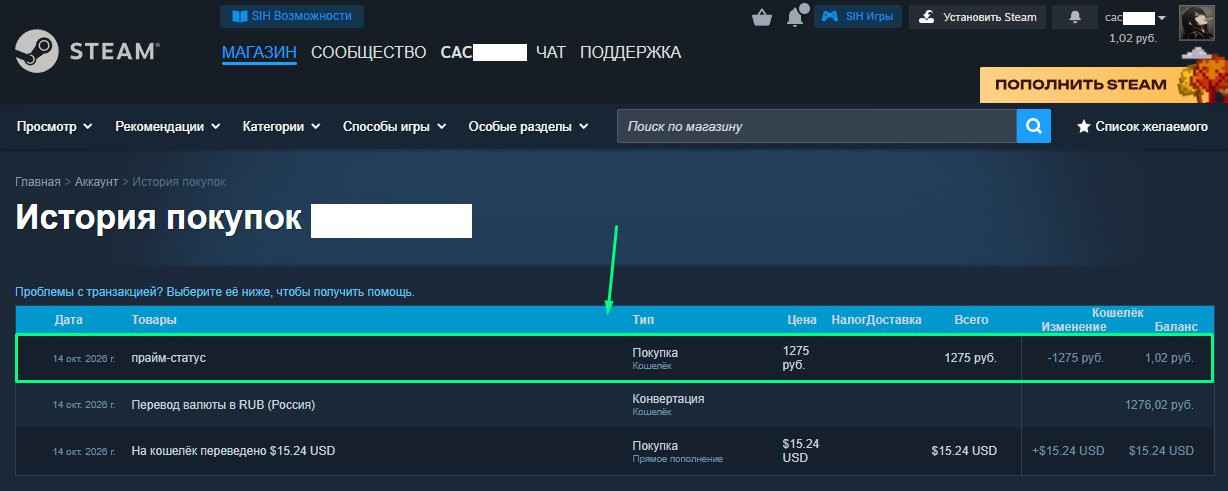1228x491 pixels.
Task: Open the SIH Возможности button
Action: coord(292,16)
